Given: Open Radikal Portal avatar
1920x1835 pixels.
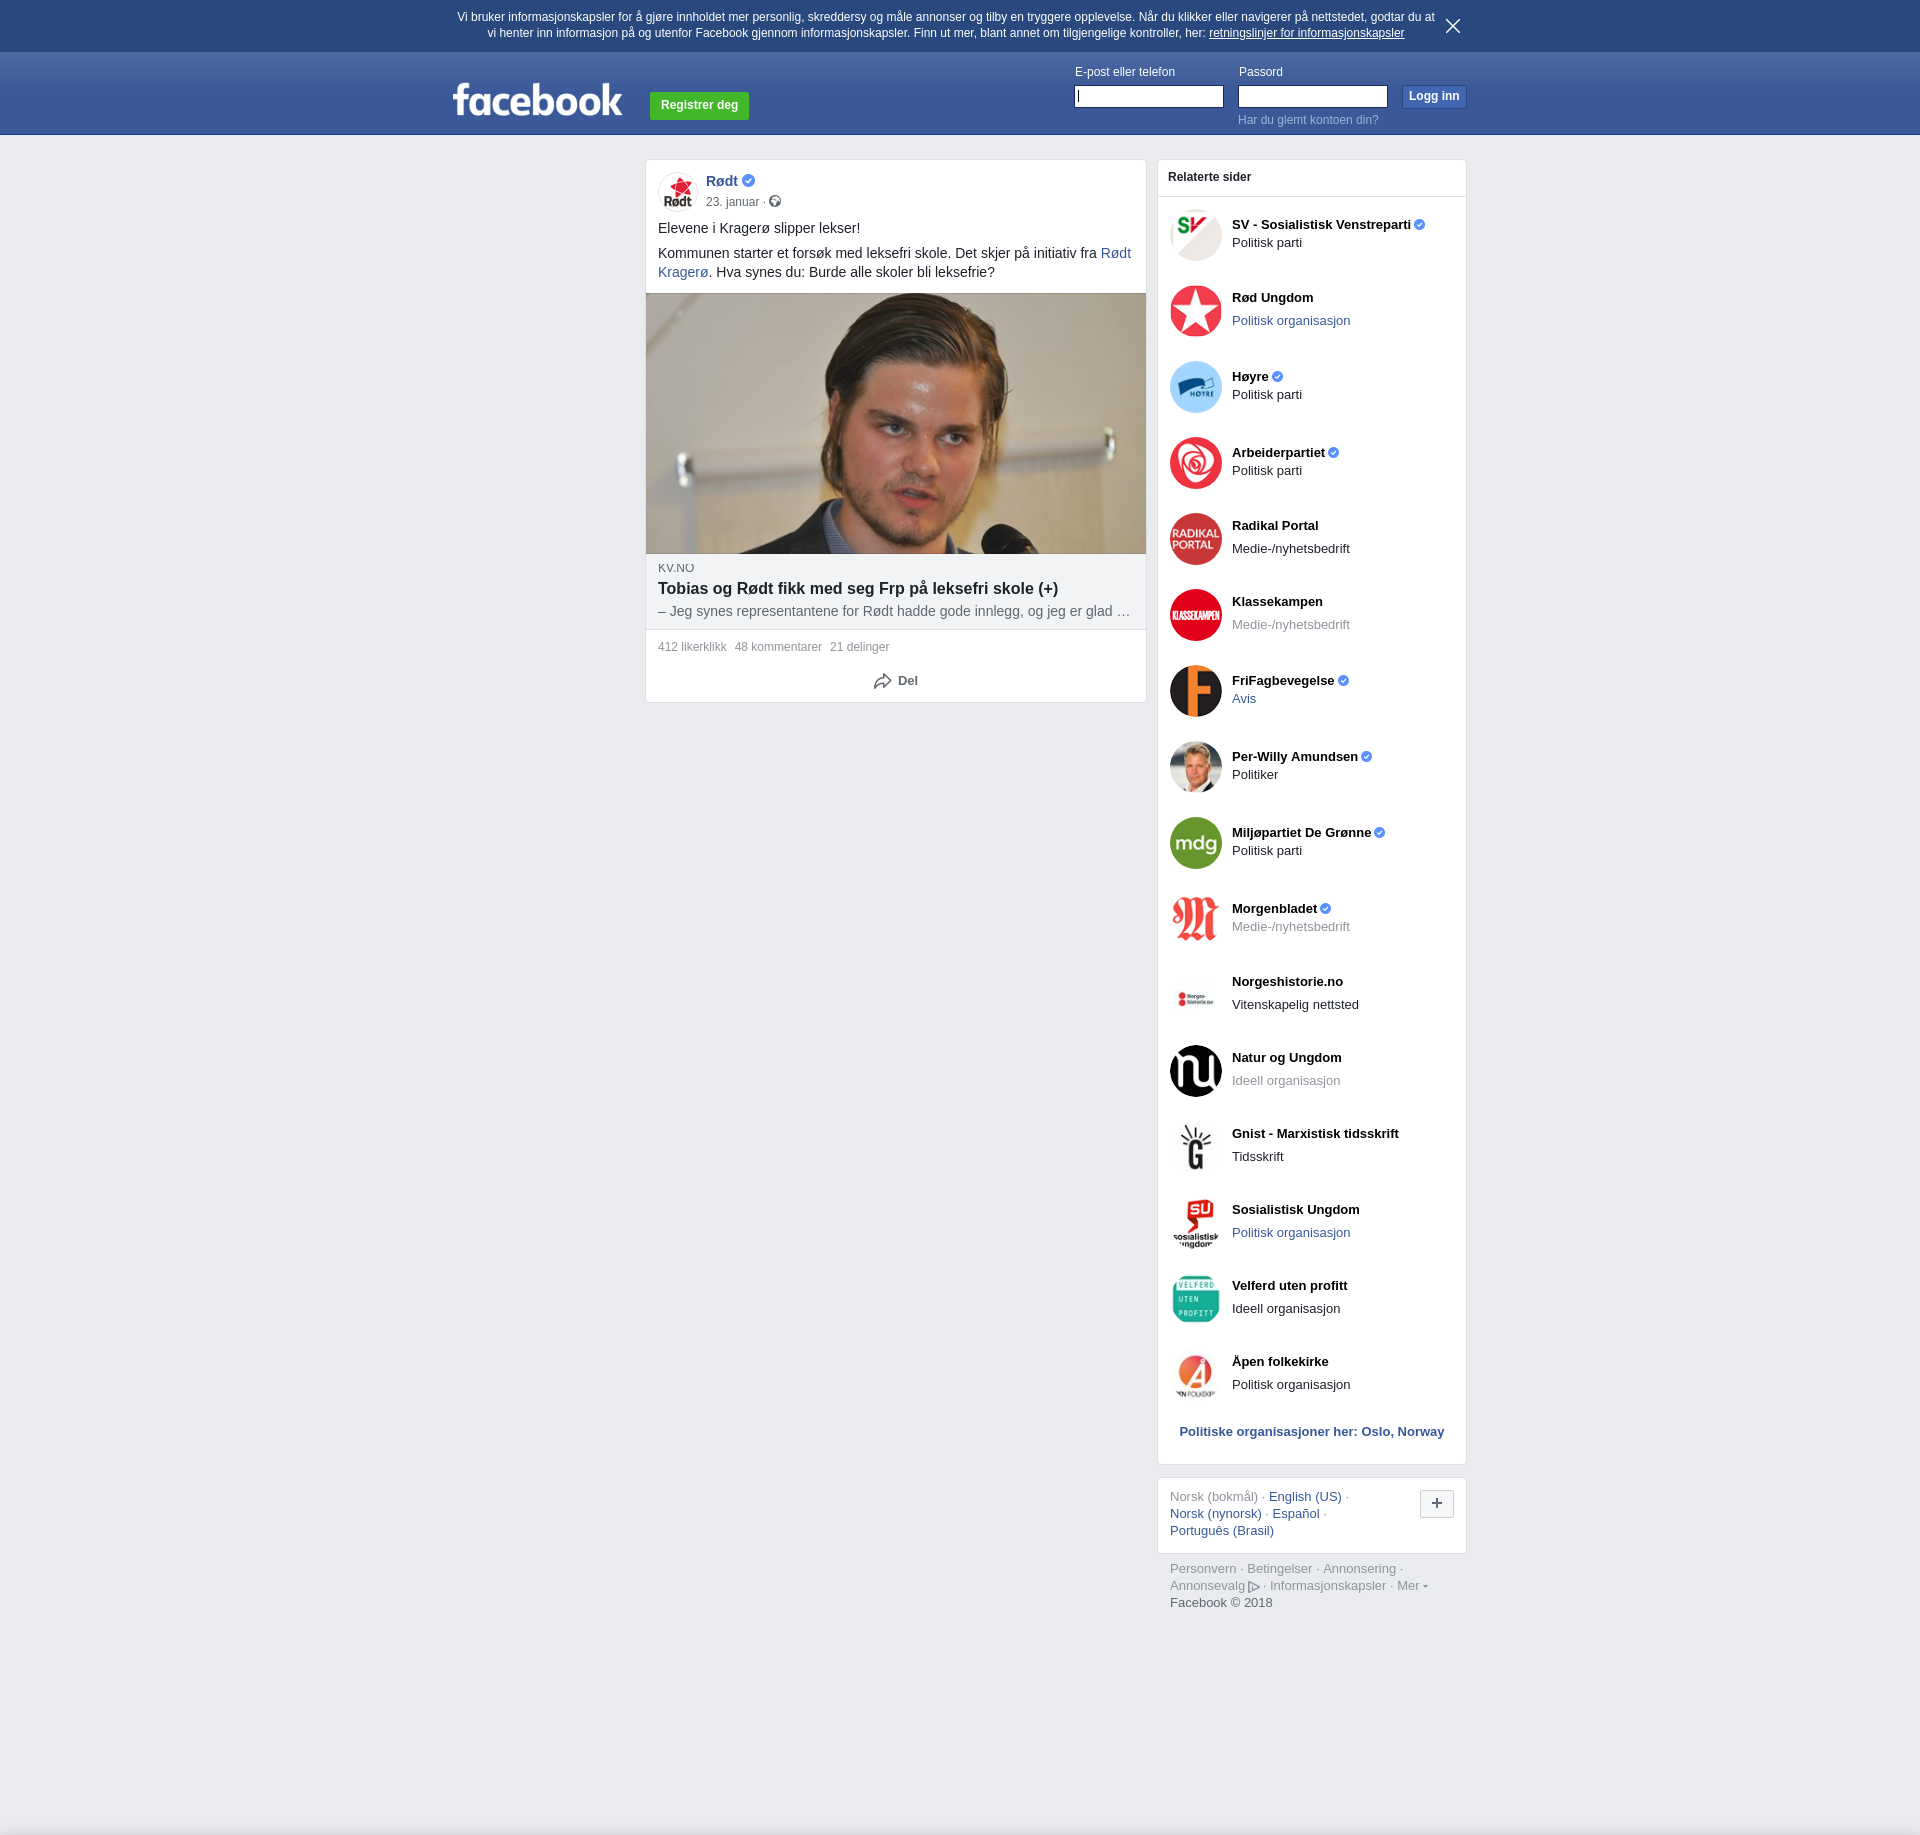Looking at the screenshot, I should click(1196, 539).
